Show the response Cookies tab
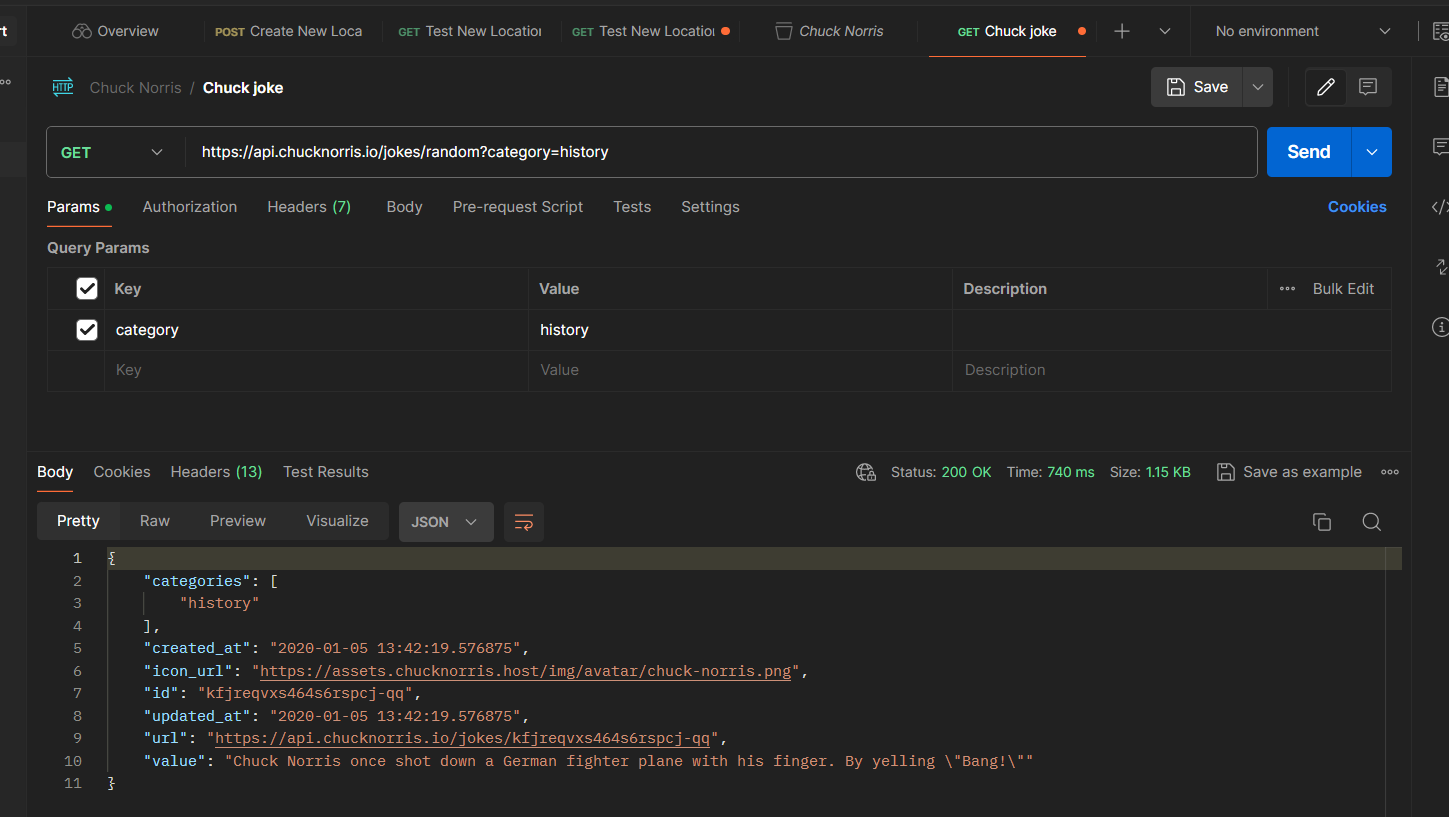The width and height of the screenshot is (1449, 817). [x=122, y=472]
